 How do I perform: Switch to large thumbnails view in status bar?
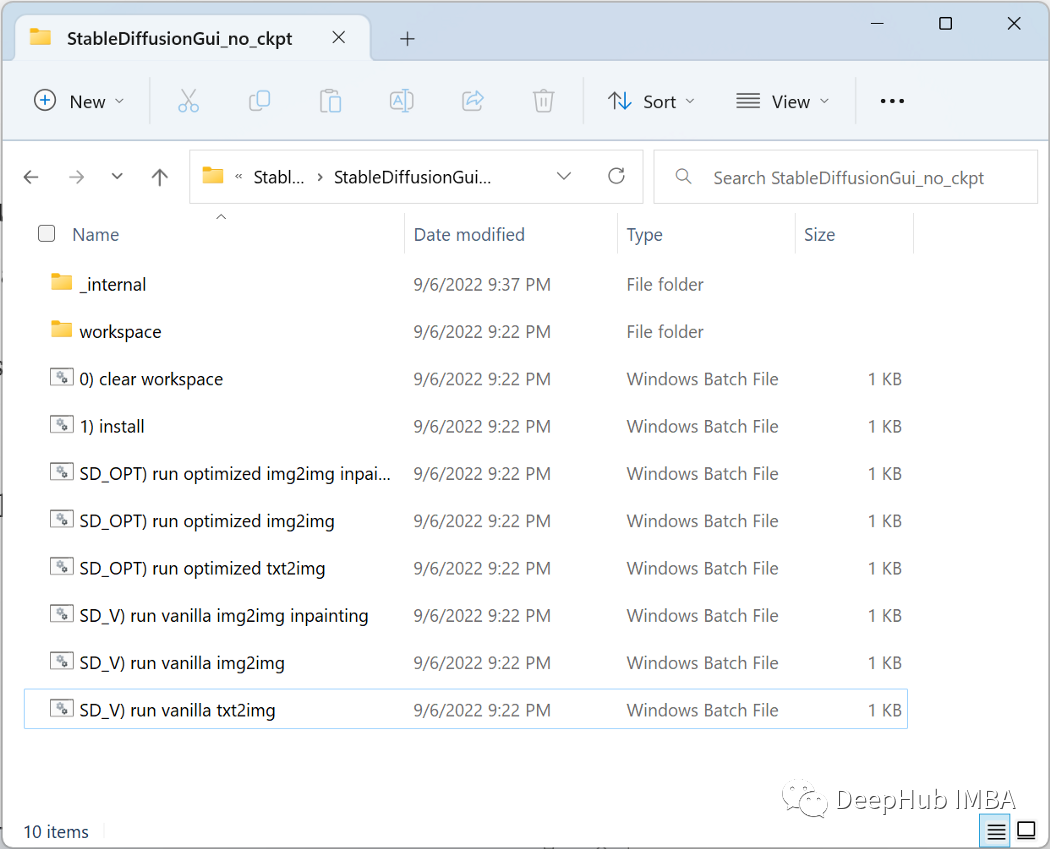click(x=1026, y=830)
